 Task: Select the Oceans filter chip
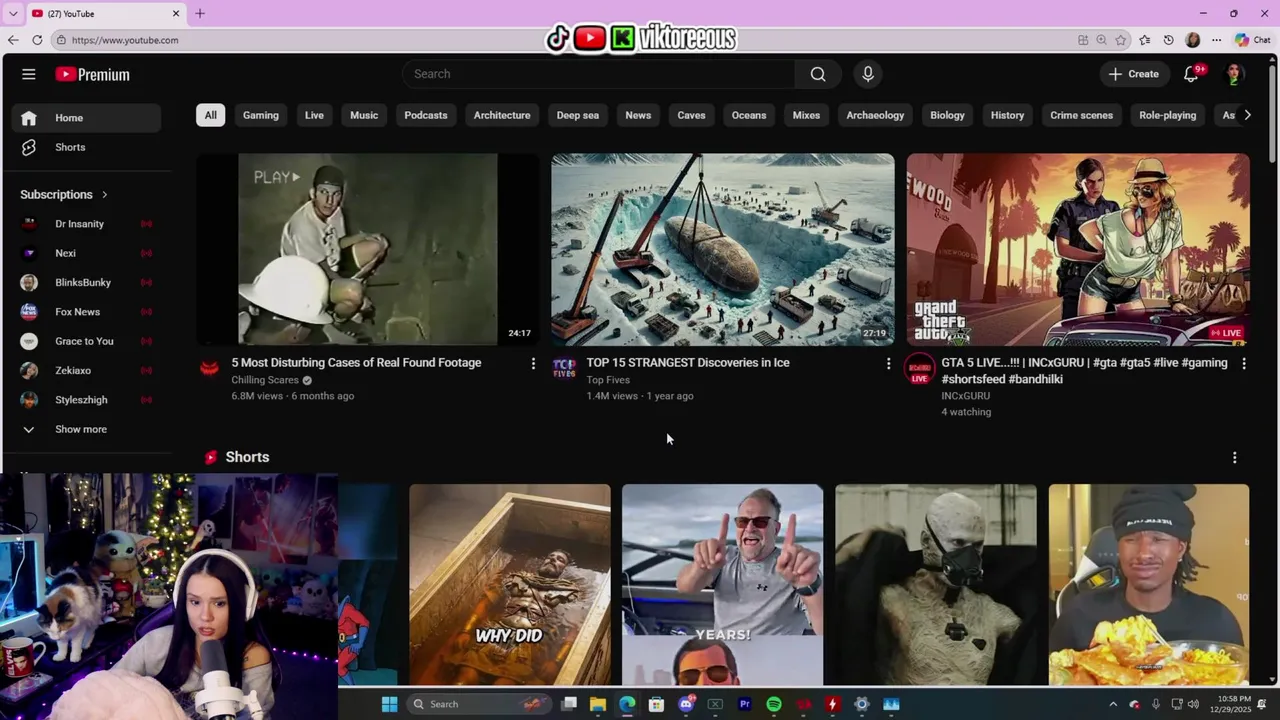pyautogui.click(x=749, y=115)
